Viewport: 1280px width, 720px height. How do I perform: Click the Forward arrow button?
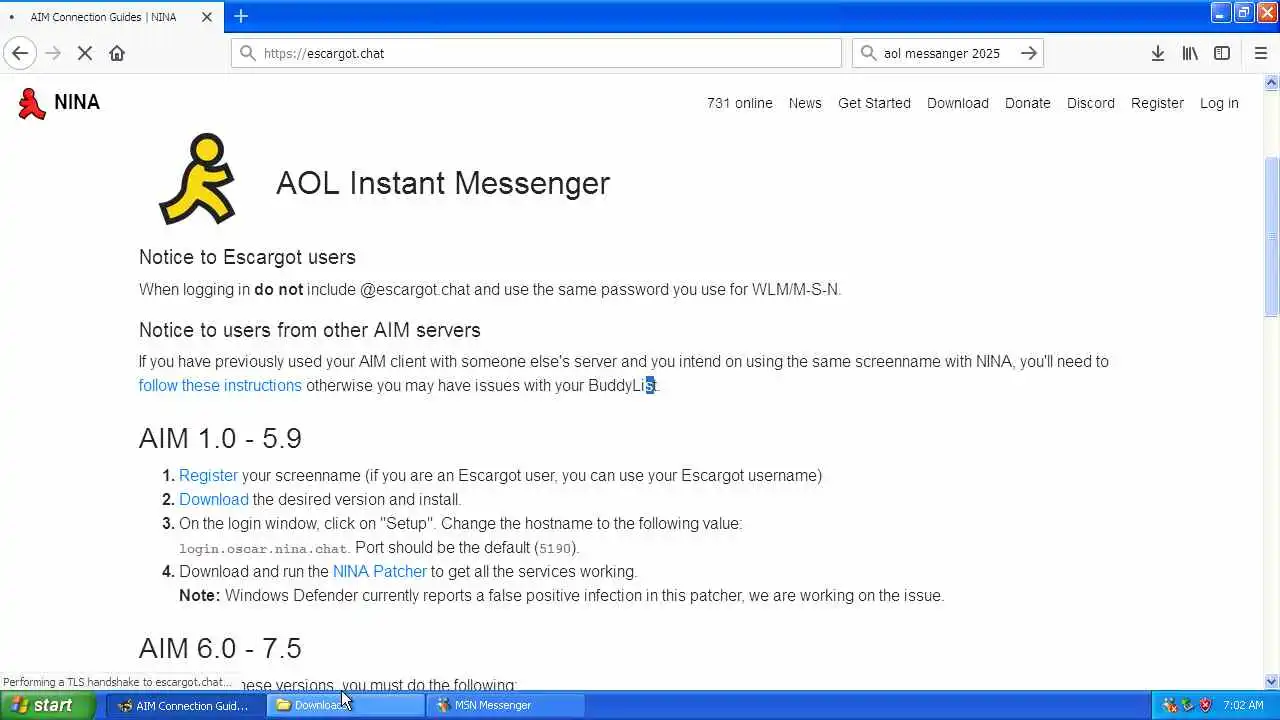[x=53, y=53]
